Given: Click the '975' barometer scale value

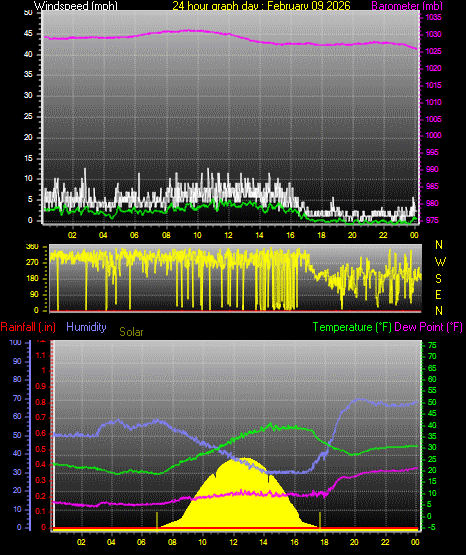Looking at the screenshot, I should (432, 220).
